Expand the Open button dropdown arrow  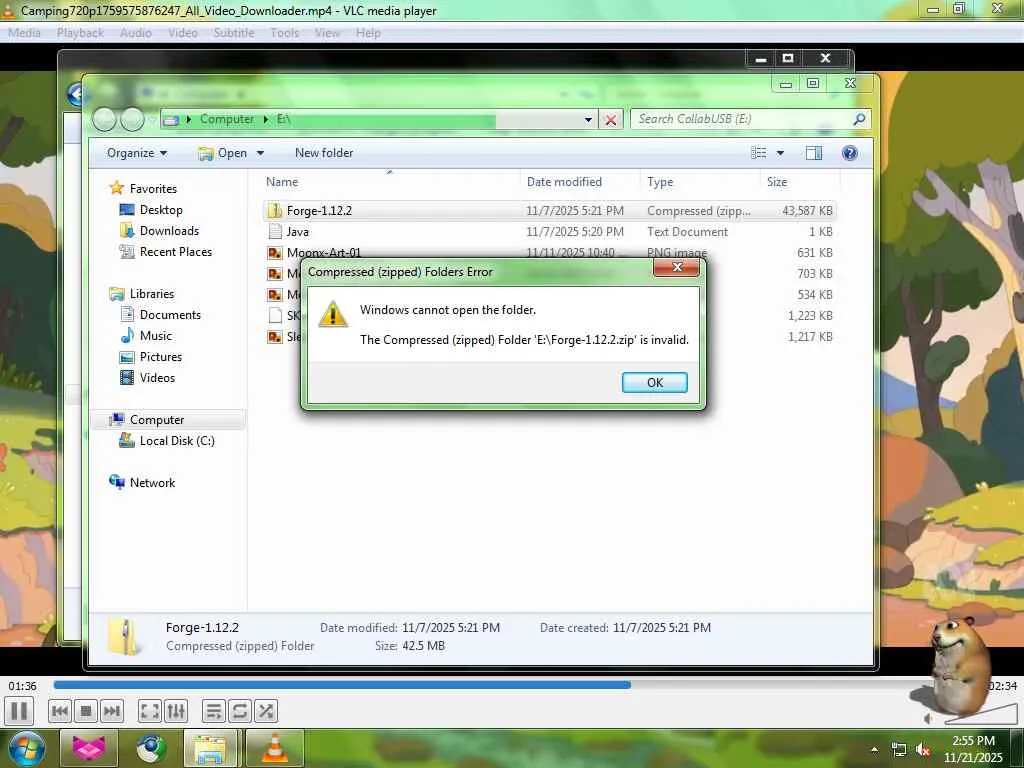[x=260, y=153]
